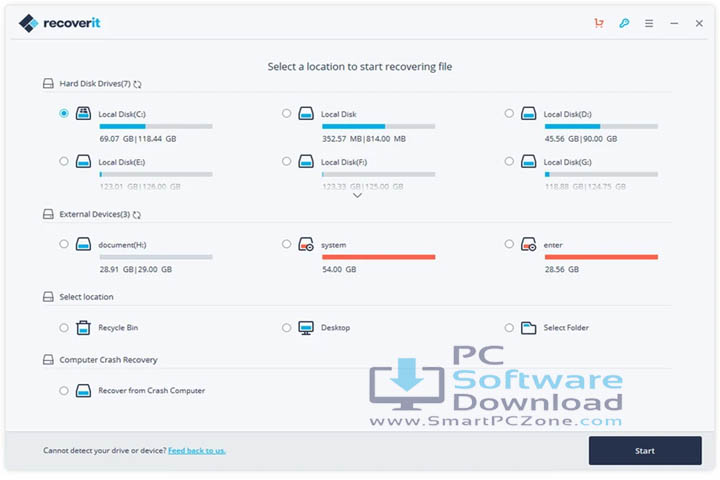Image resolution: width=720 pixels, height=480 pixels.
Task: Click the Recover from Crash Computer drive icon
Action: point(83,390)
